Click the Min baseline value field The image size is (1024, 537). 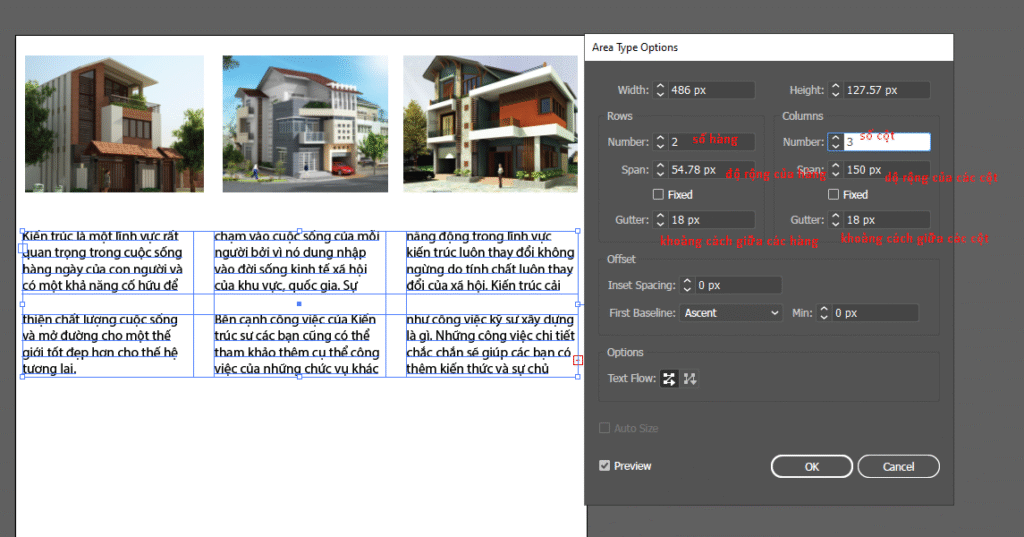(x=875, y=313)
